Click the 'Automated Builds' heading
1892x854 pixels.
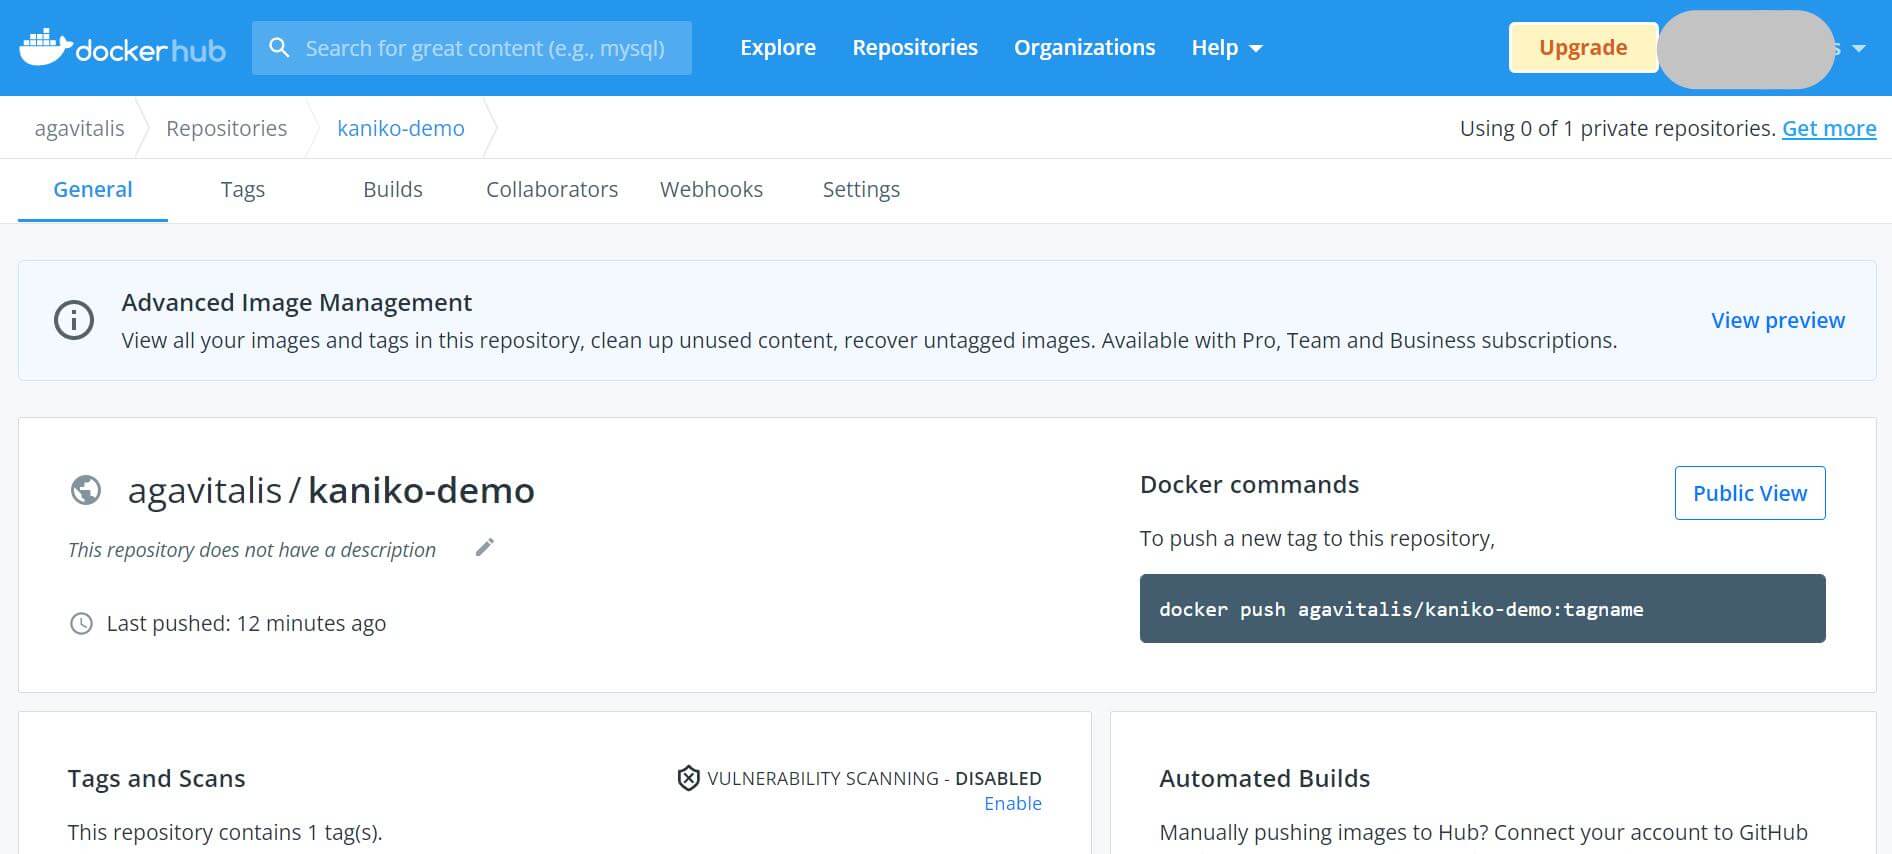[x=1264, y=778]
